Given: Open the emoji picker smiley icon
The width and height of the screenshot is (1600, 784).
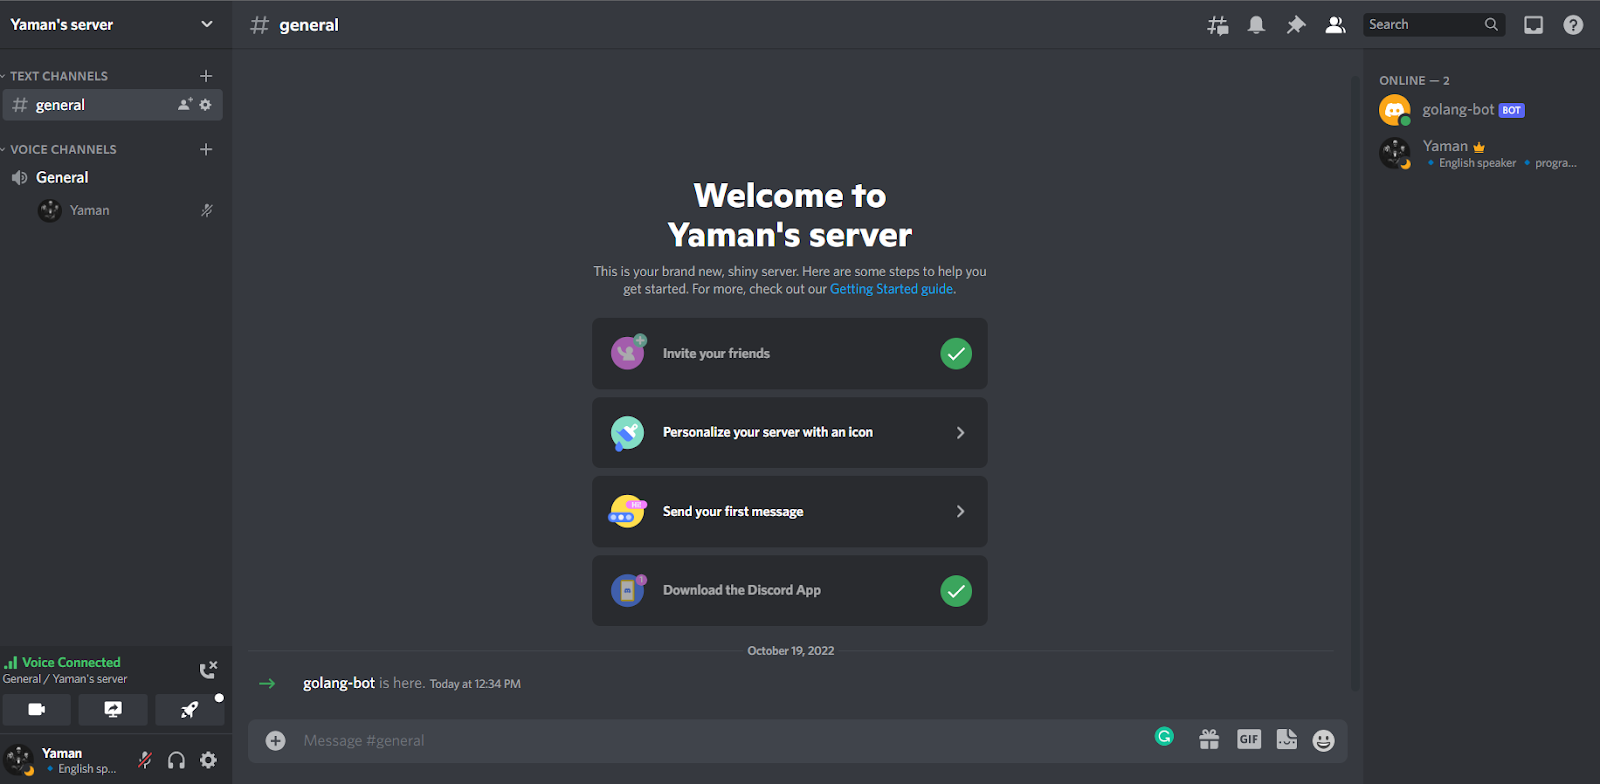Looking at the screenshot, I should tap(1323, 740).
